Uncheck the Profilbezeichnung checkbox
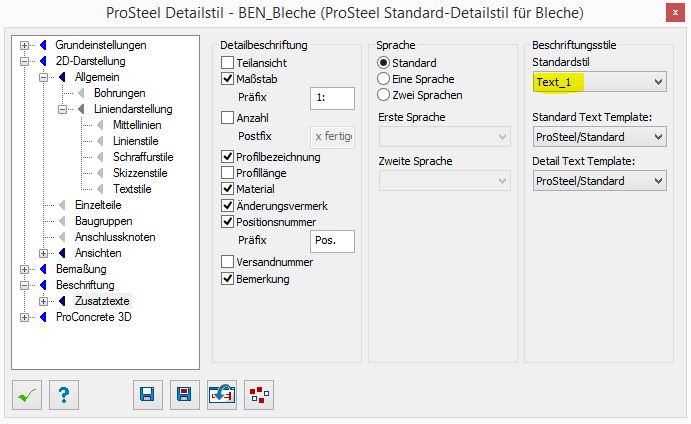Image resolution: width=691 pixels, height=424 pixels. point(227,156)
